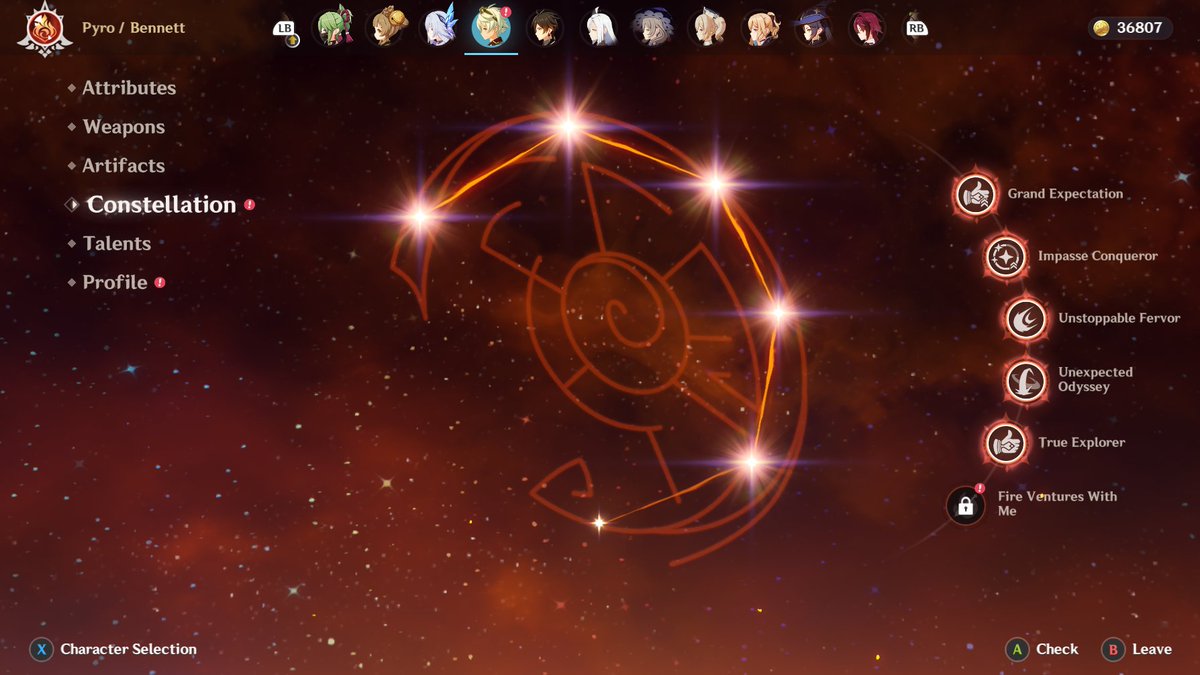The image size is (1200, 675).
Task: Open the Unstoppable Fervor constellation icon
Action: 1025,319
